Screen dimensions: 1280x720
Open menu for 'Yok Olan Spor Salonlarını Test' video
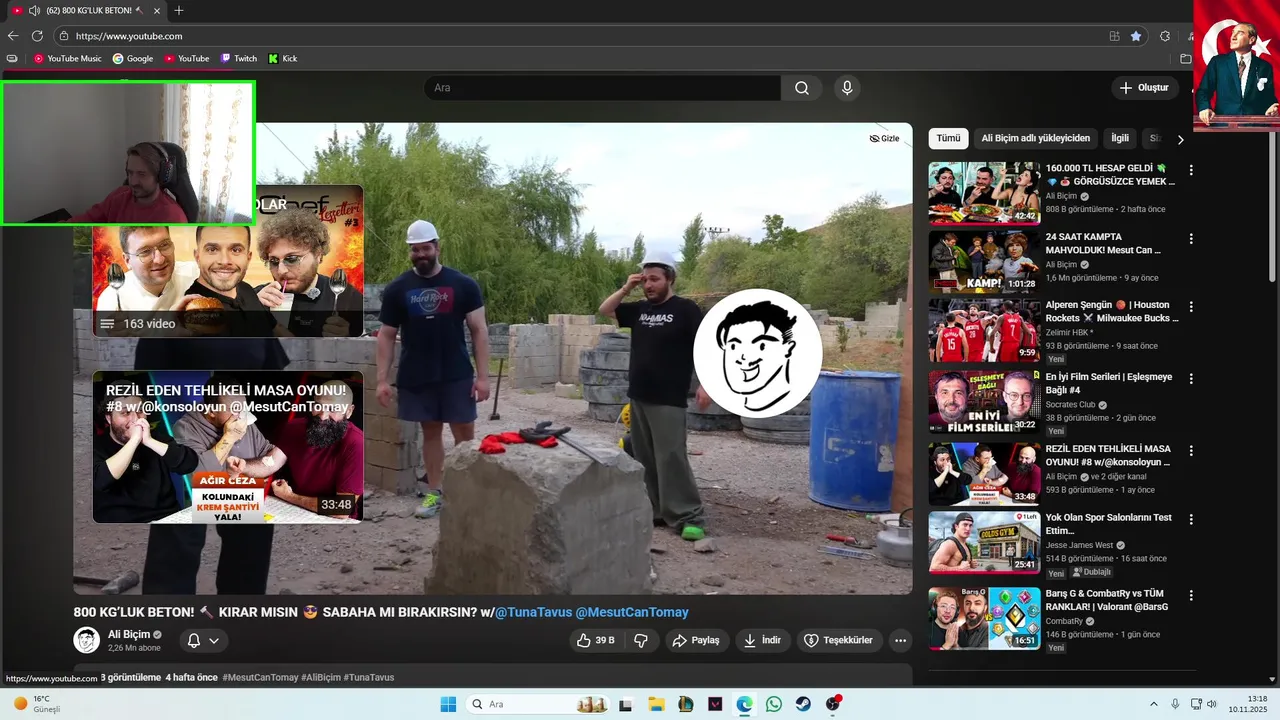coord(1191,519)
